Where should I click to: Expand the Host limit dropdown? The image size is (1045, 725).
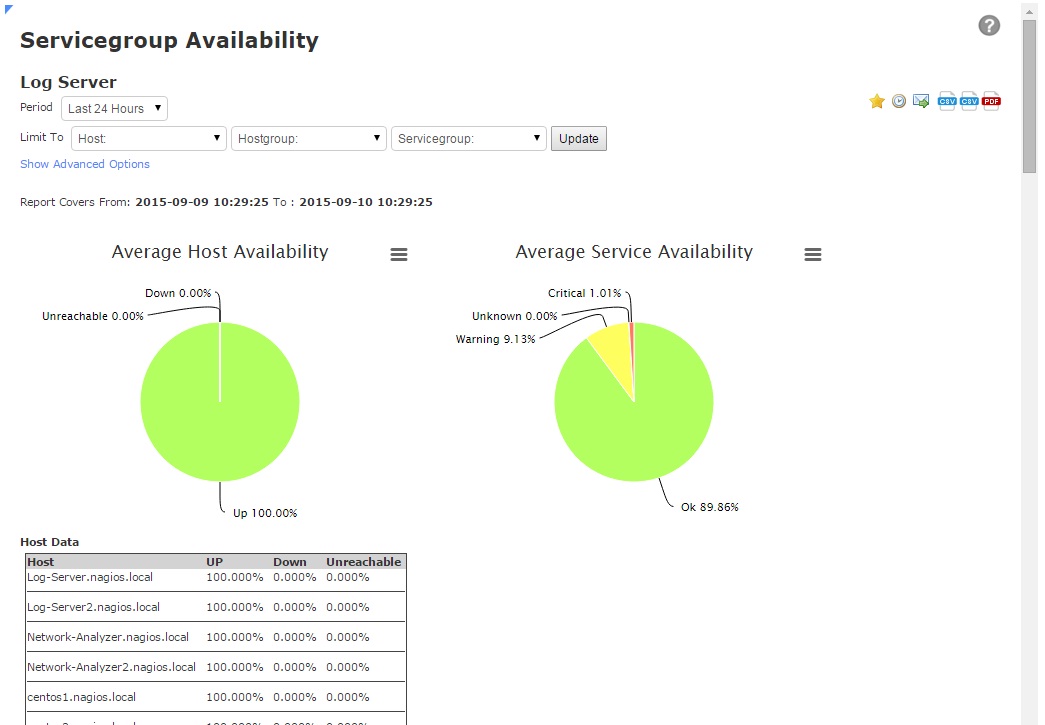point(149,138)
